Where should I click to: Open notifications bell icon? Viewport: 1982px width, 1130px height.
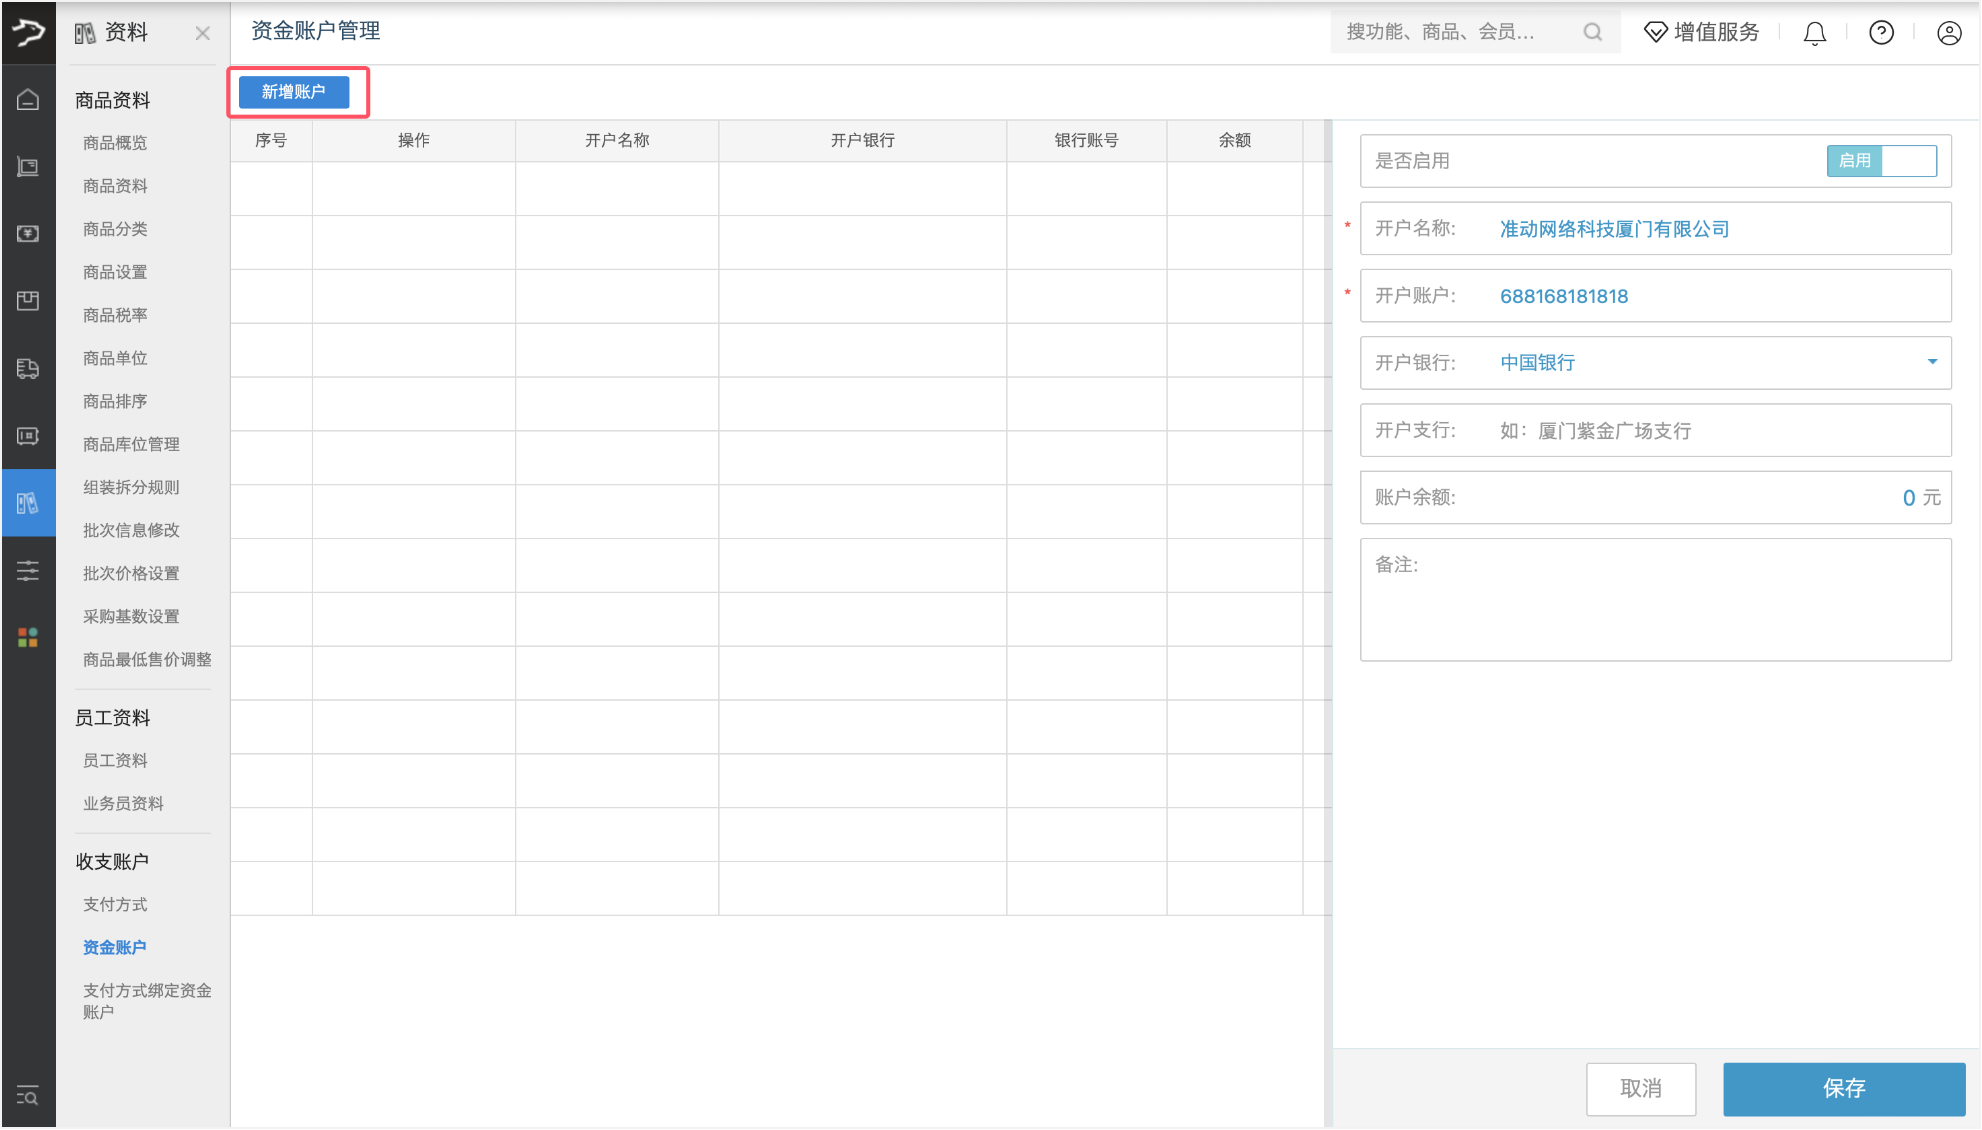click(1814, 33)
